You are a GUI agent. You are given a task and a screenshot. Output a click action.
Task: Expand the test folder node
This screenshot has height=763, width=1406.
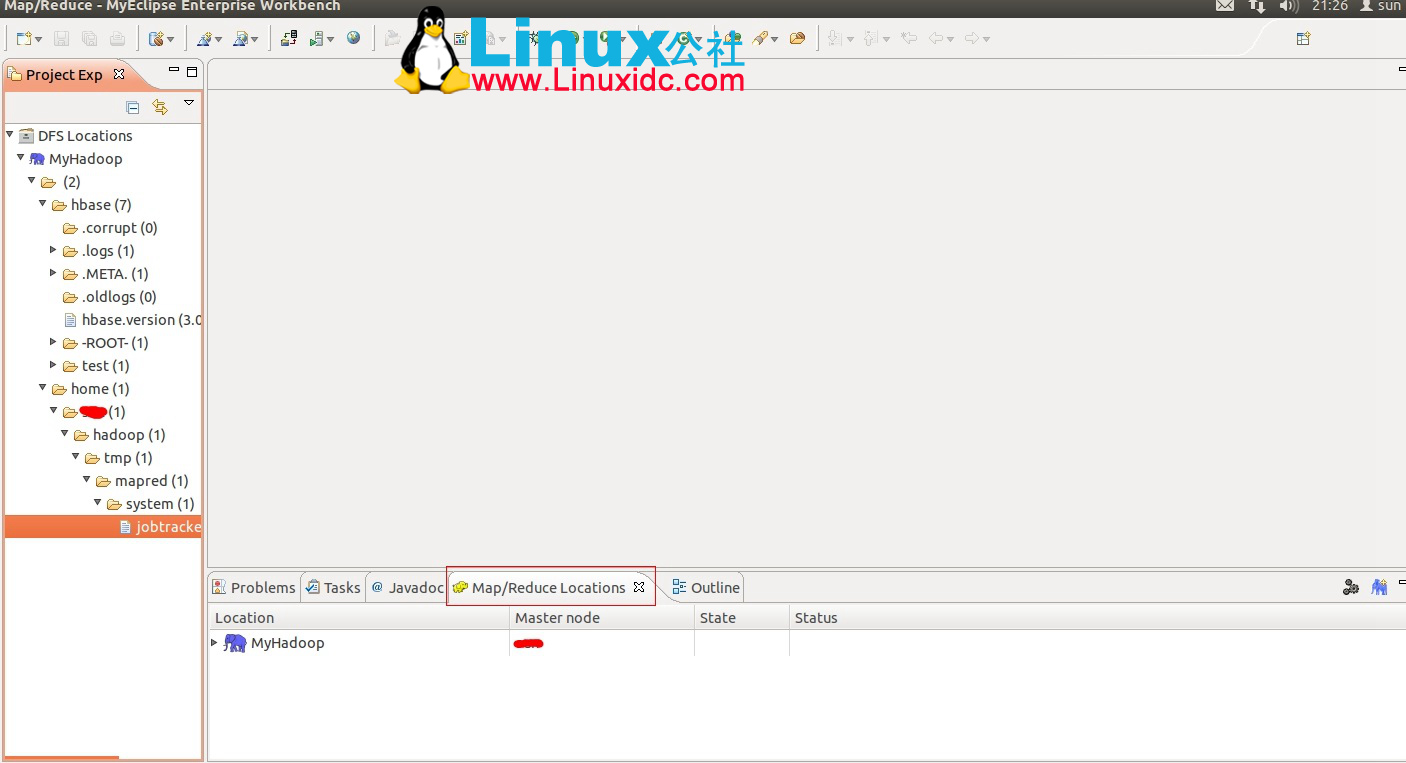click(x=53, y=365)
